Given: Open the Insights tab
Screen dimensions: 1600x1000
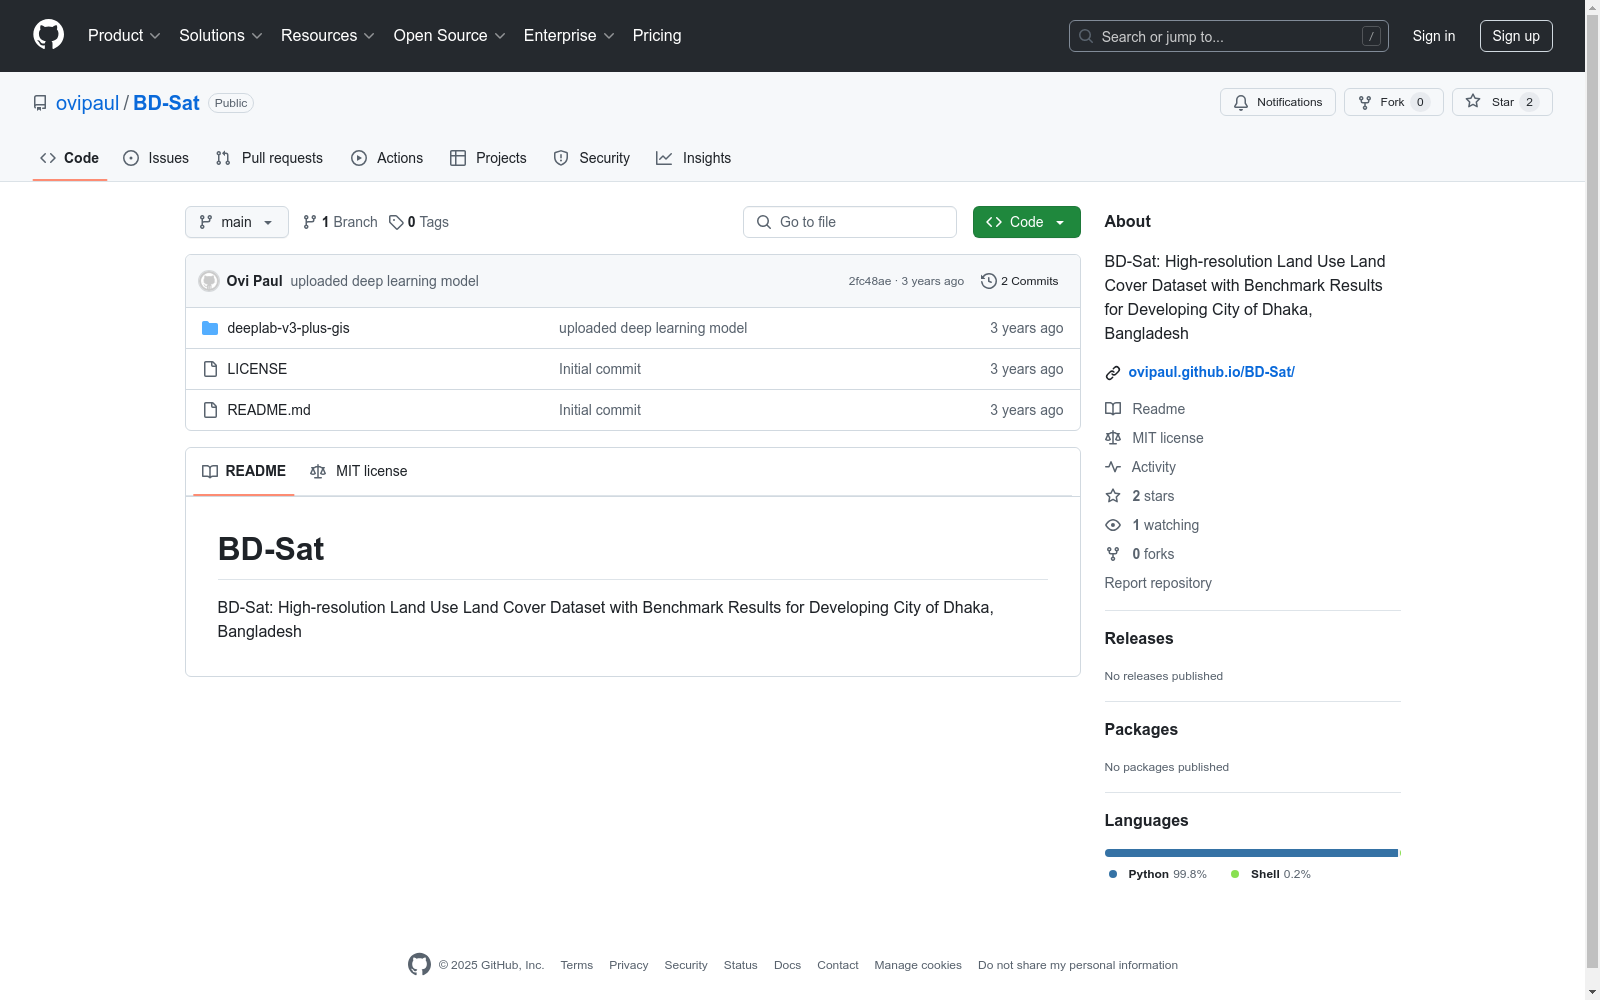Looking at the screenshot, I should tap(694, 158).
